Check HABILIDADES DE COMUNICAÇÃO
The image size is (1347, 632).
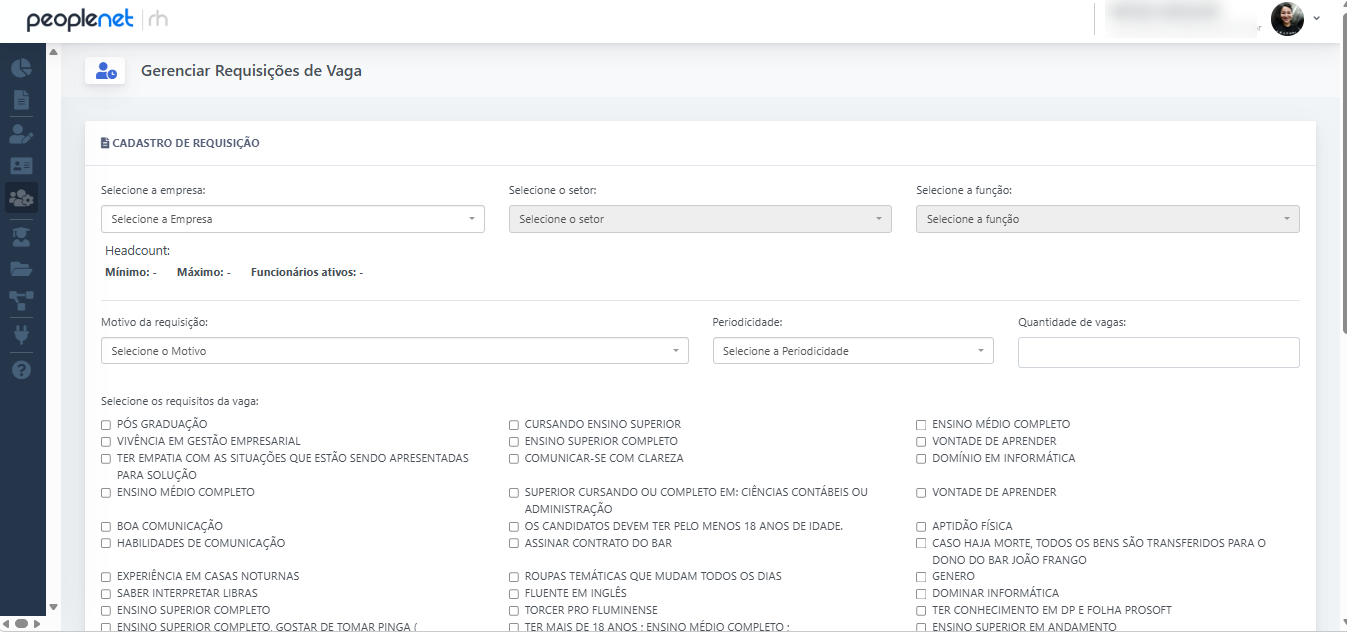[106, 544]
